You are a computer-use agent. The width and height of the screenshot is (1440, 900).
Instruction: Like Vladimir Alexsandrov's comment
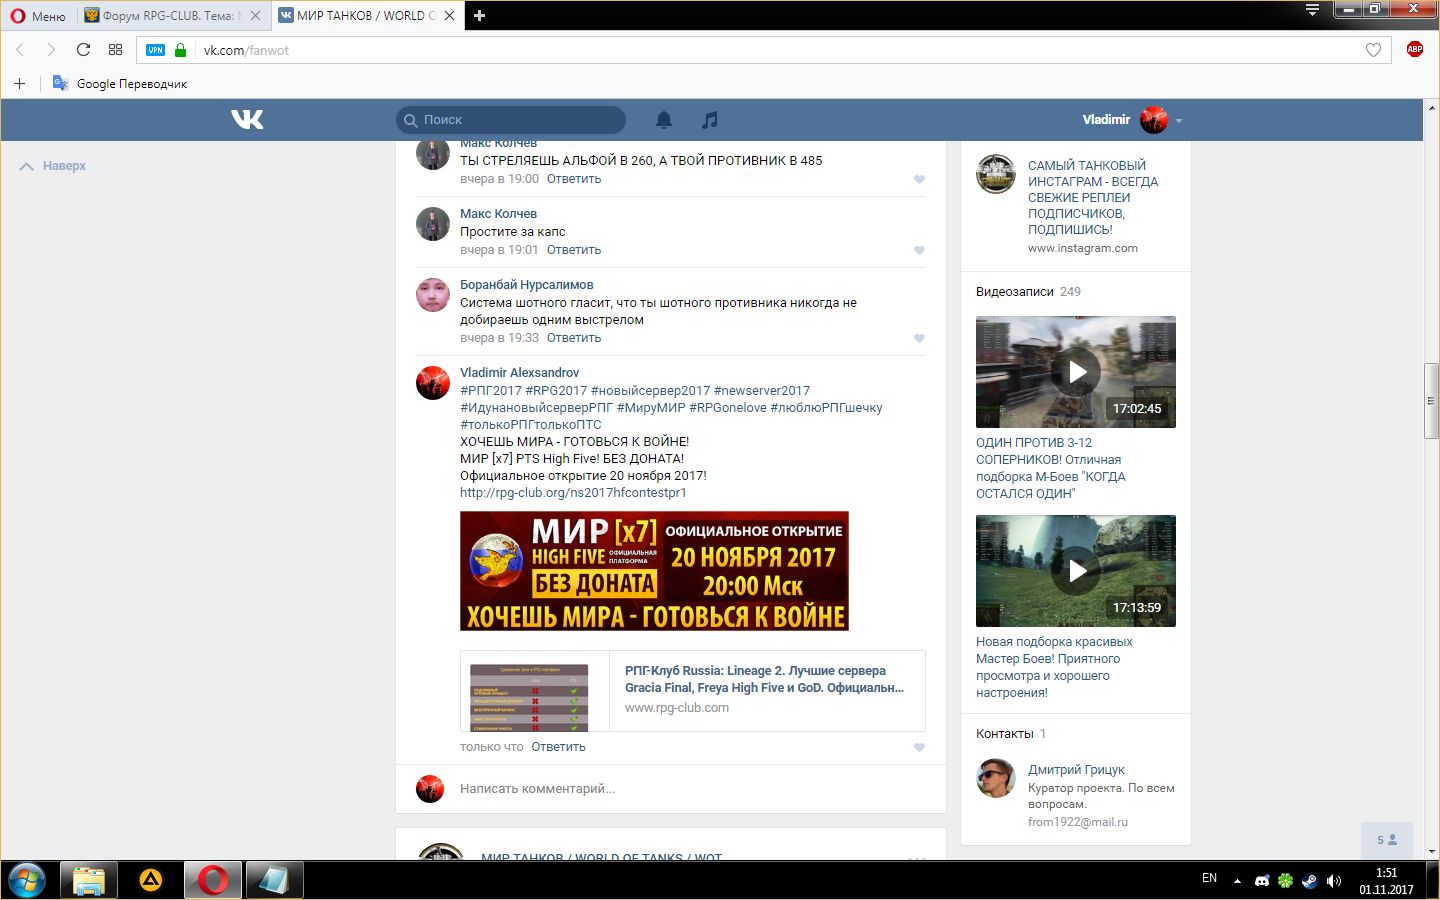pos(919,747)
